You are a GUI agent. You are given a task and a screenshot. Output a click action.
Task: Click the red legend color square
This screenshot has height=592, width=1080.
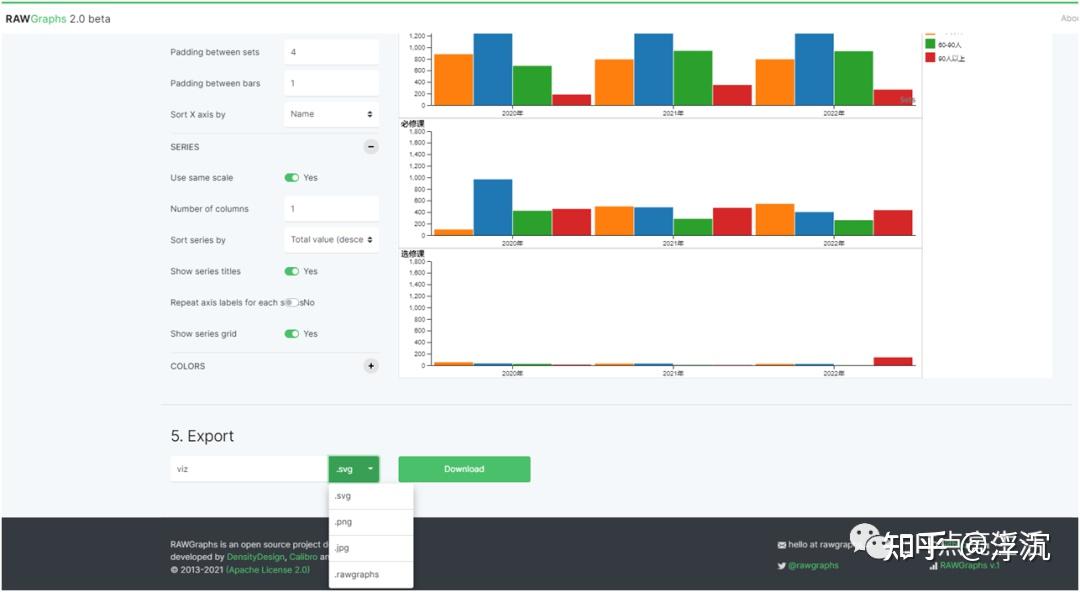coord(930,58)
